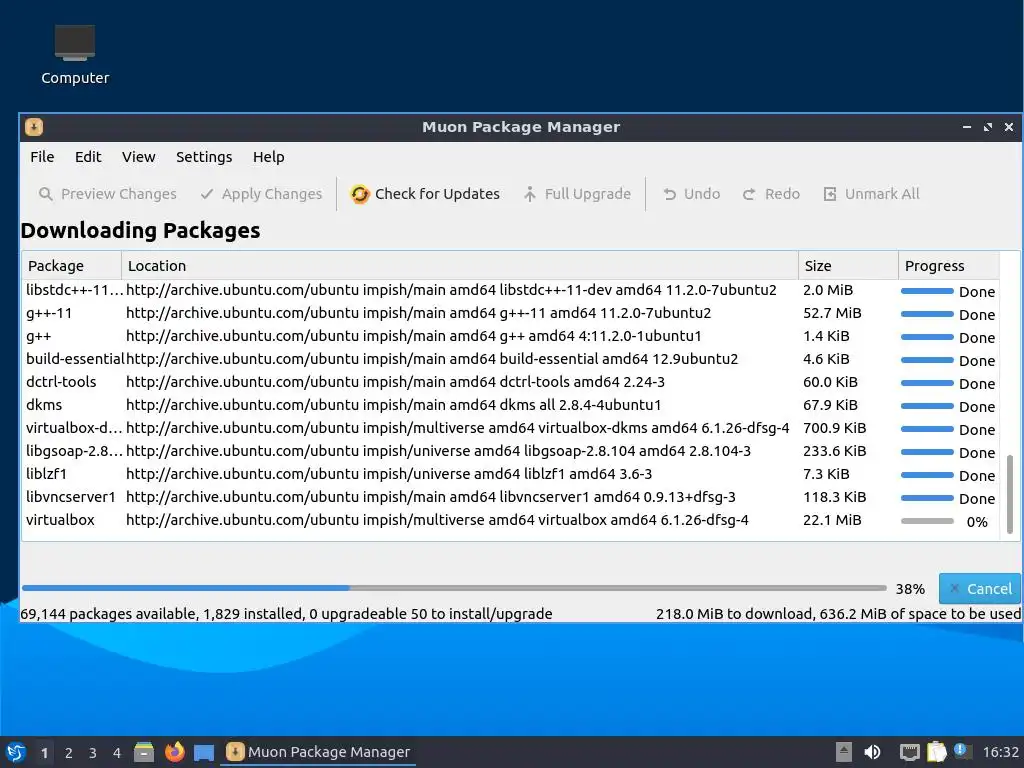Open the Settings menu
This screenshot has height=768, width=1024.
point(204,157)
